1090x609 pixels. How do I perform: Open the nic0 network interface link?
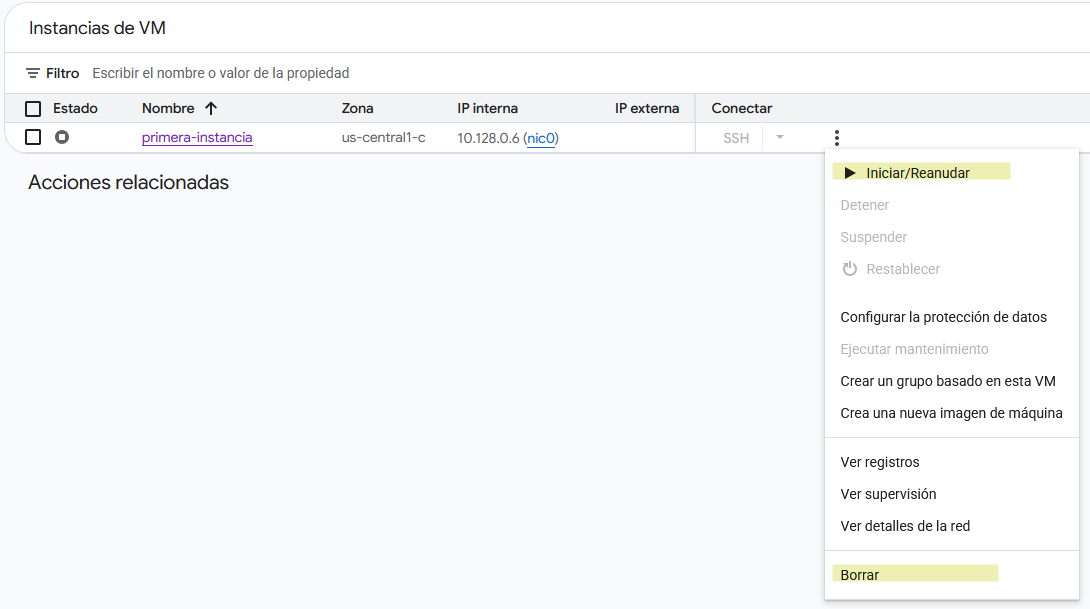point(540,138)
